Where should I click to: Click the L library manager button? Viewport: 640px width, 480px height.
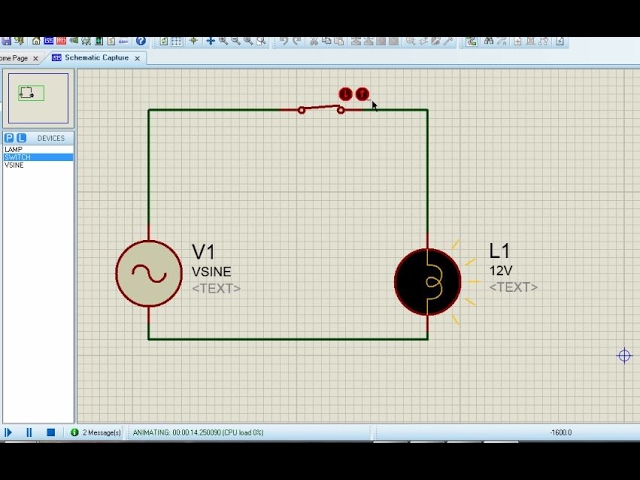click(x=21, y=138)
